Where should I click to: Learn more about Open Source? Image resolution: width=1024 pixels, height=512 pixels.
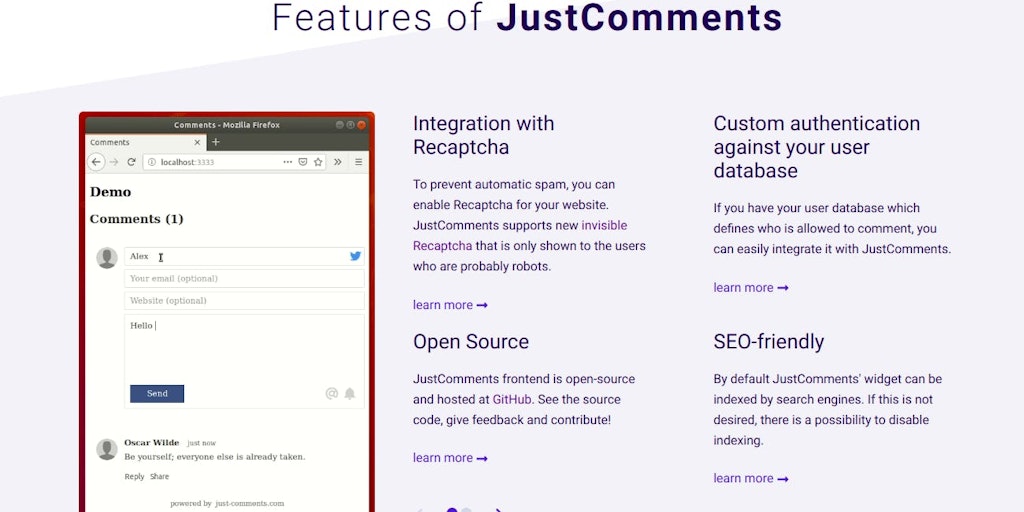tap(450, 458)
